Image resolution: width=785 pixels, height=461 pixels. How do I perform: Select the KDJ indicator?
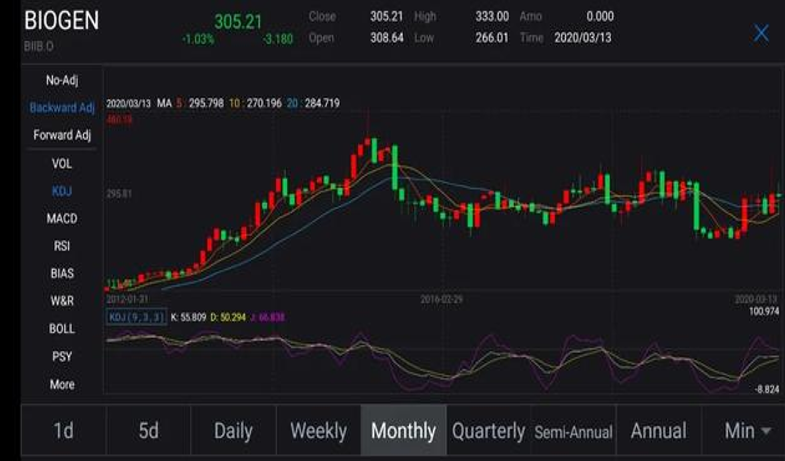tap(62, 190)
